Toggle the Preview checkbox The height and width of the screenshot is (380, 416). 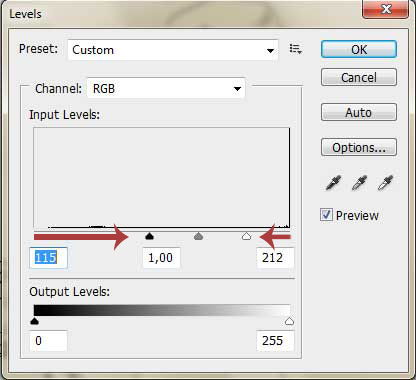[x=326, y=215]
